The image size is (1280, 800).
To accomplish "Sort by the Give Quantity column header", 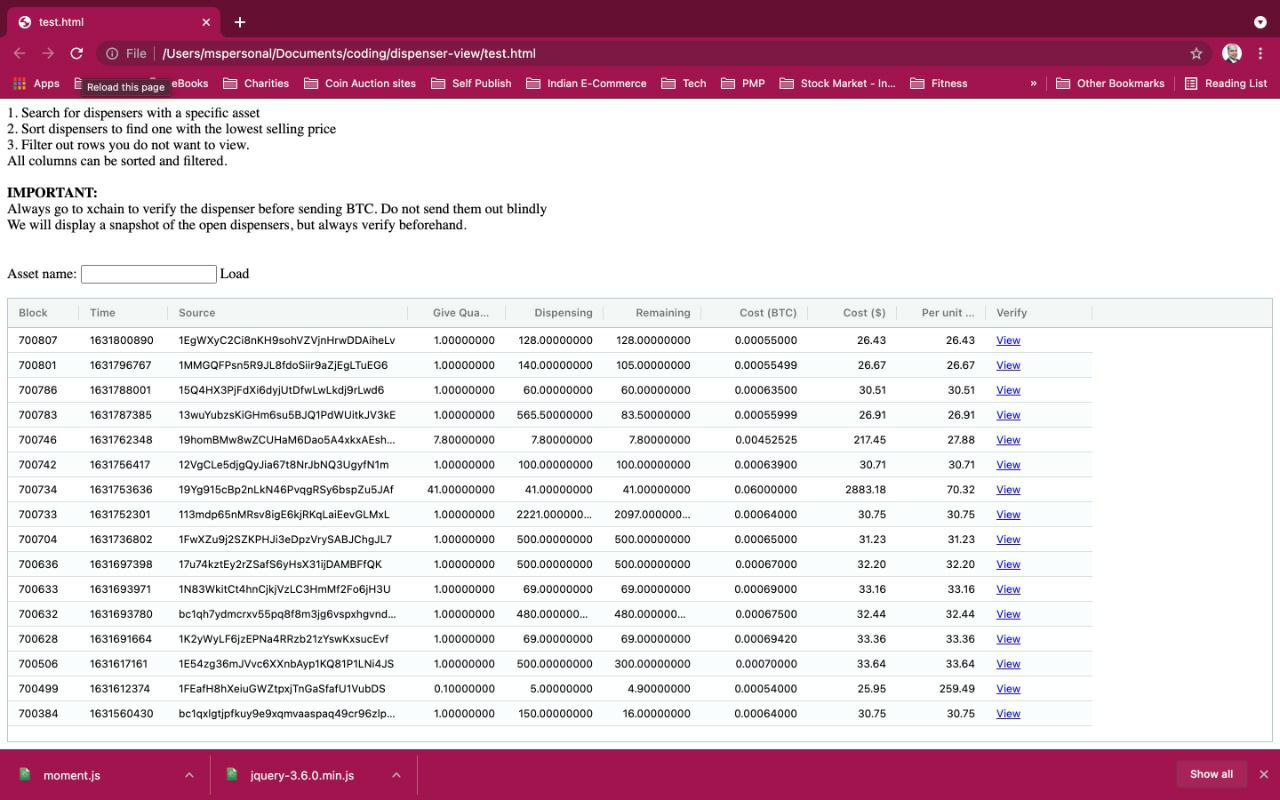I will pos(461,313).
